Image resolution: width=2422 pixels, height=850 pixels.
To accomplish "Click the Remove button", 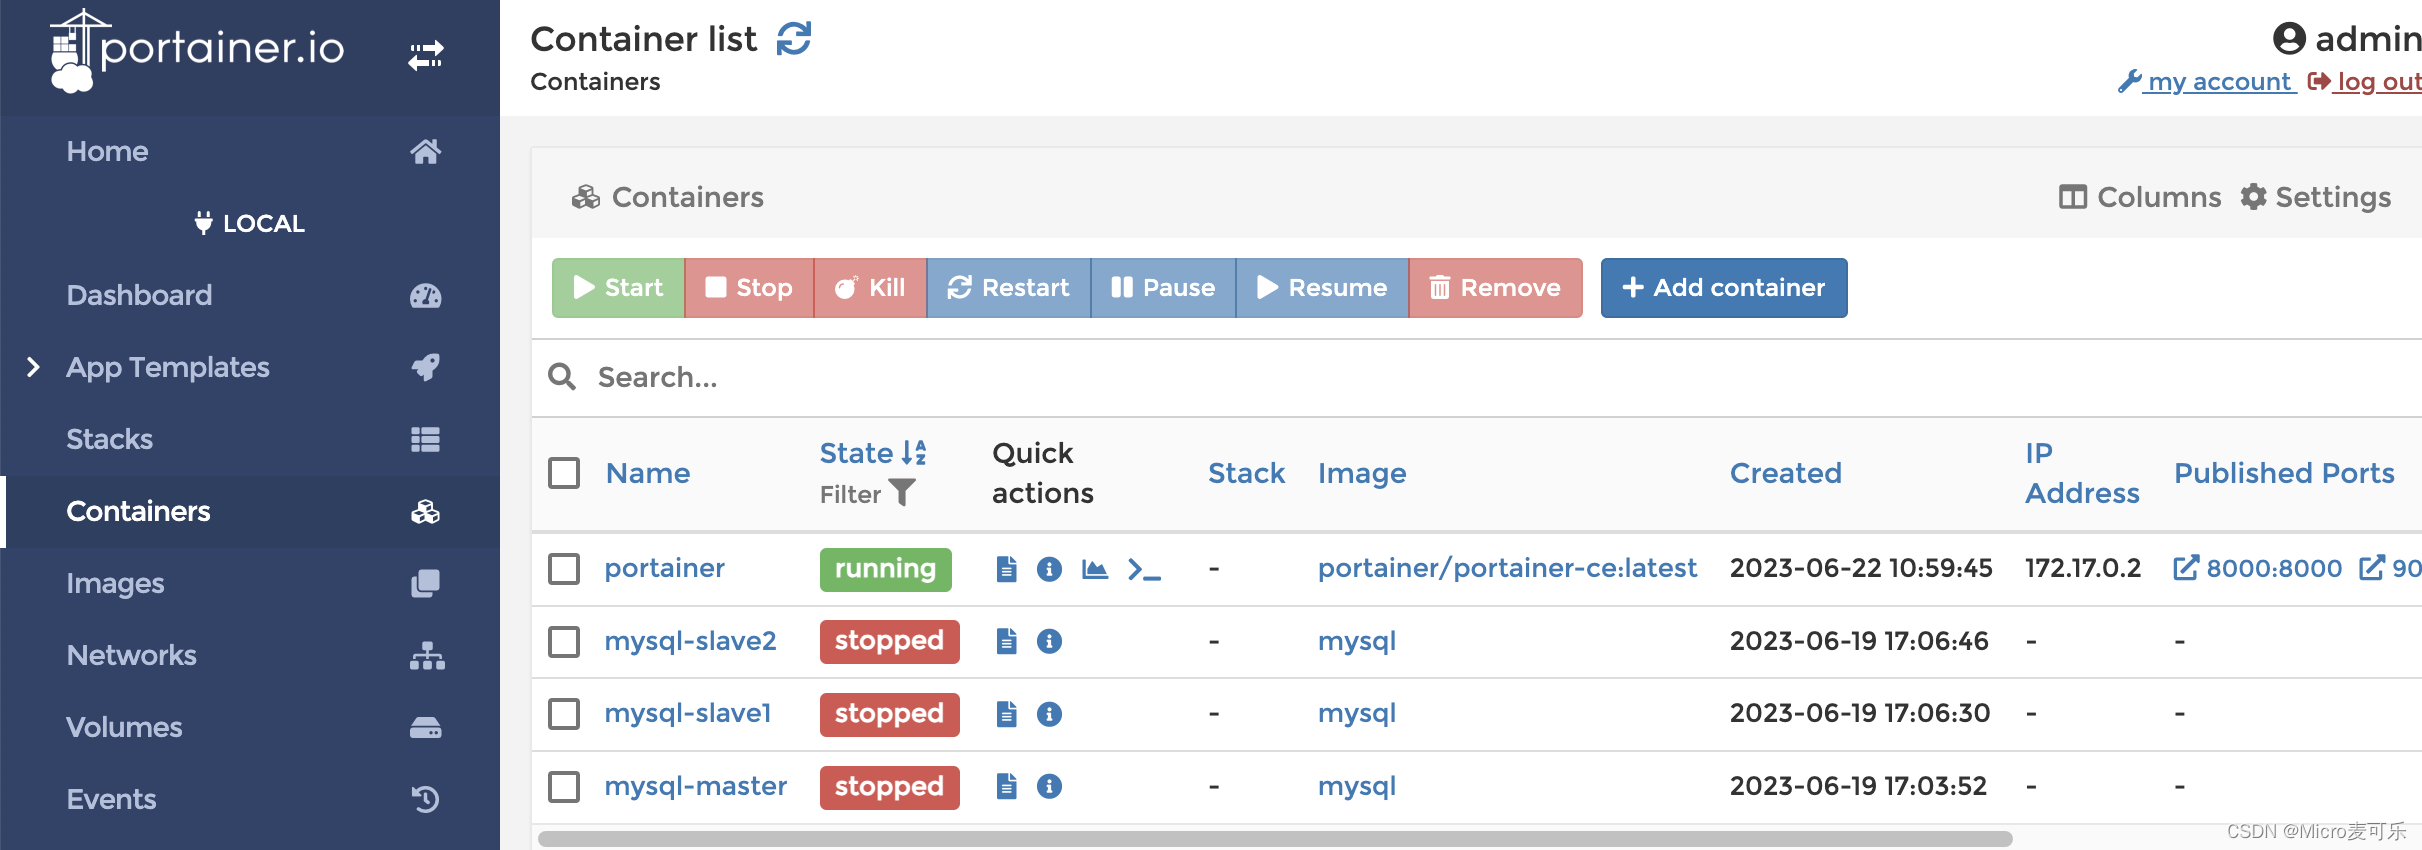I will (1495, 288).
